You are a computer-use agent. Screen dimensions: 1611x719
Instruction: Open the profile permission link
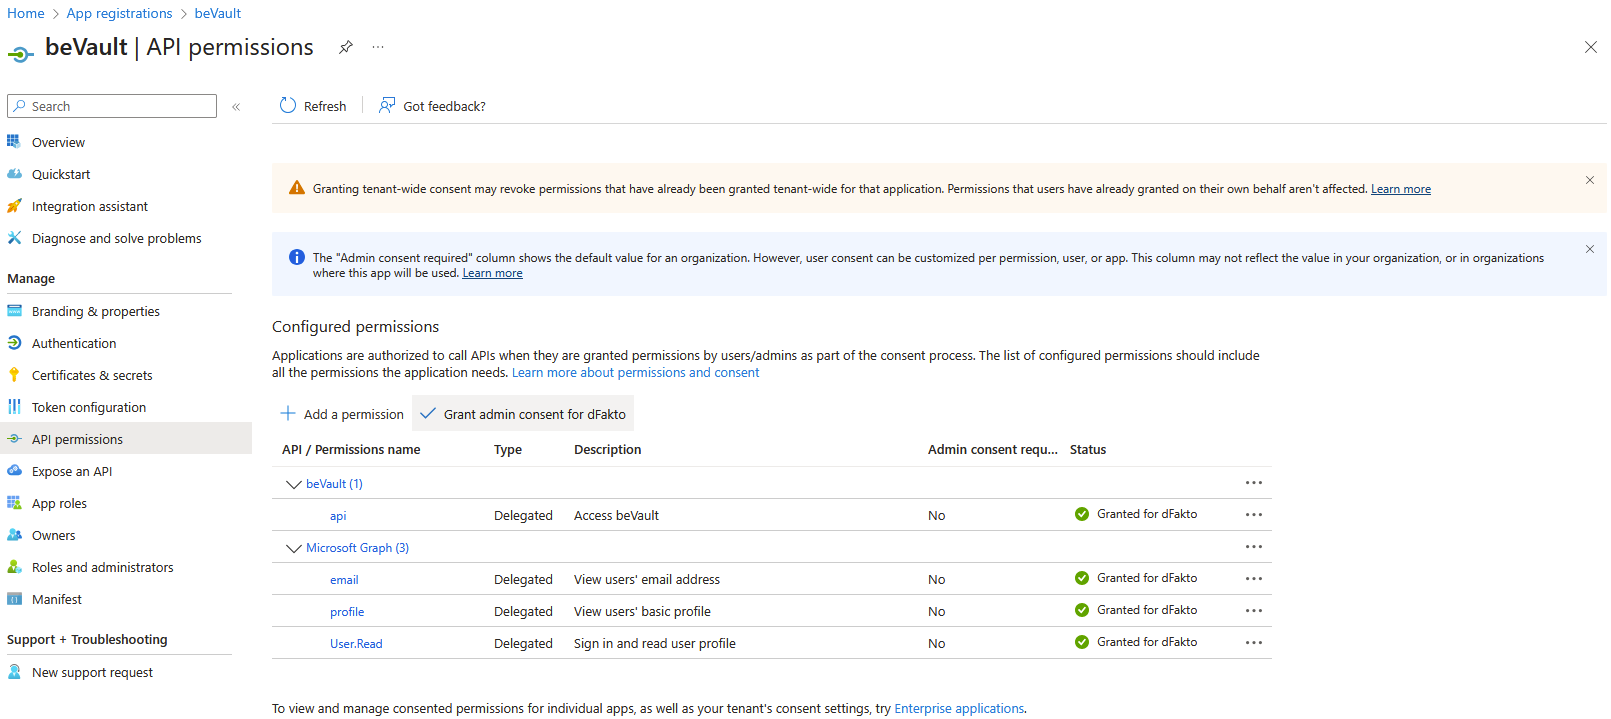tap(347, 612)
